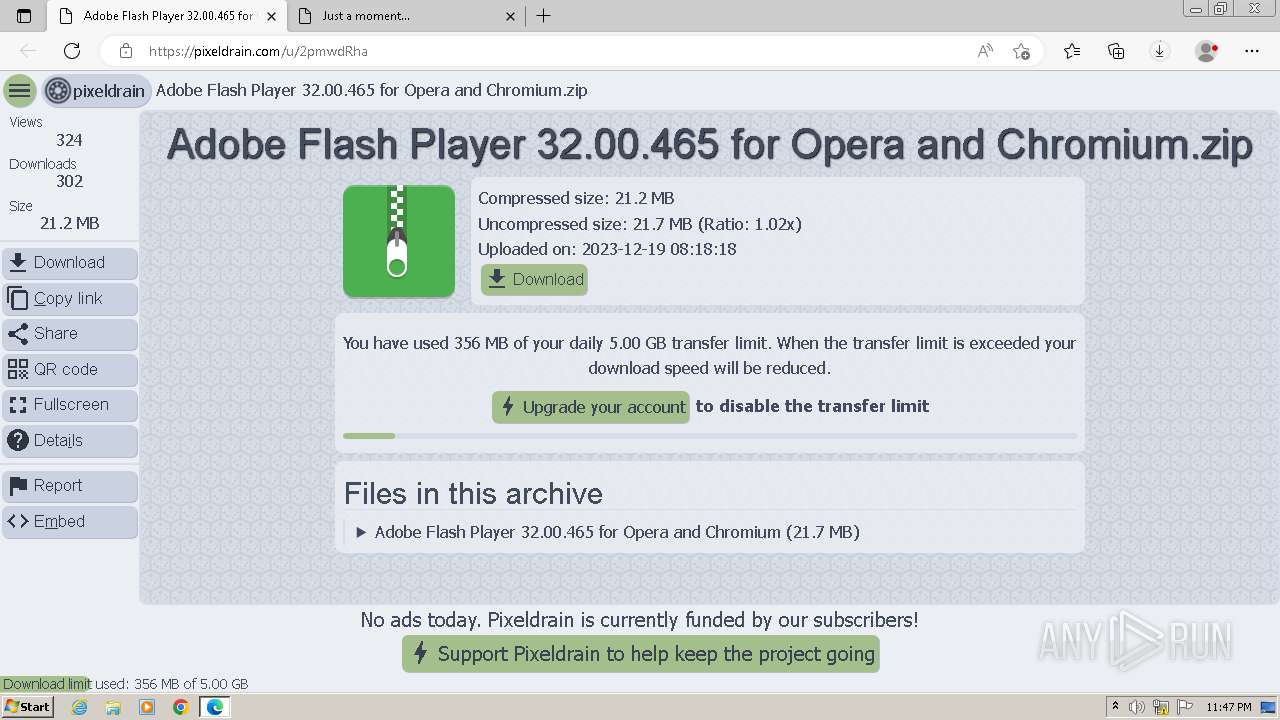Report this file

70,486
